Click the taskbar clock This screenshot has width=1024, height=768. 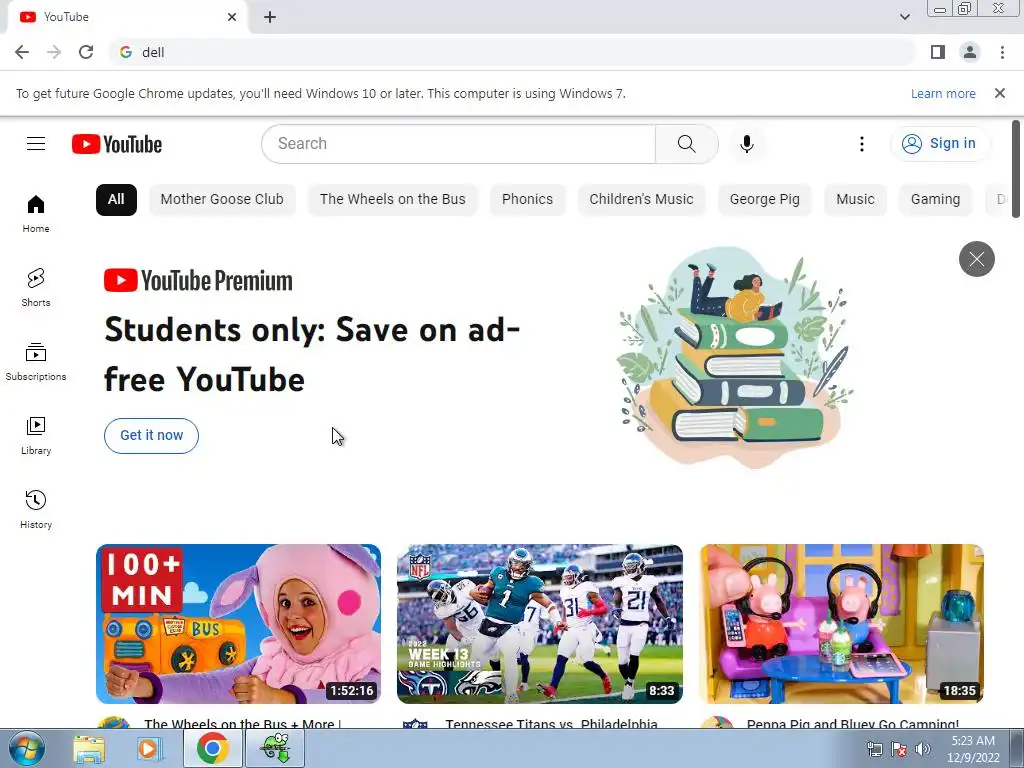point(973,749)
